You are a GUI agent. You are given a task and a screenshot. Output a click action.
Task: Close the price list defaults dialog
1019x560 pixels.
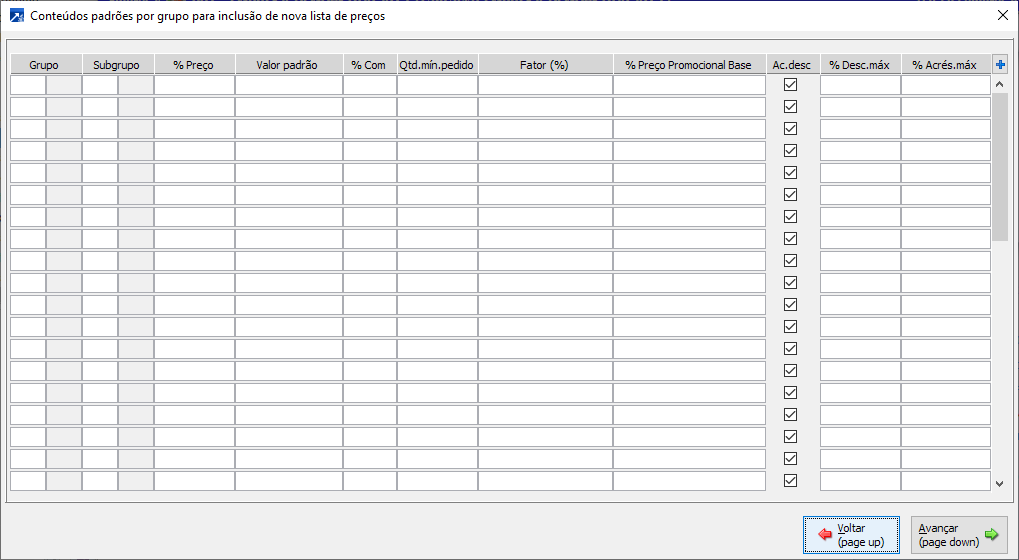pos(1003,16)
